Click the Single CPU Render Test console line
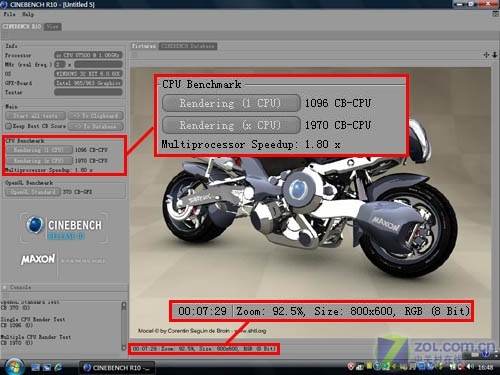 point(33,319)
